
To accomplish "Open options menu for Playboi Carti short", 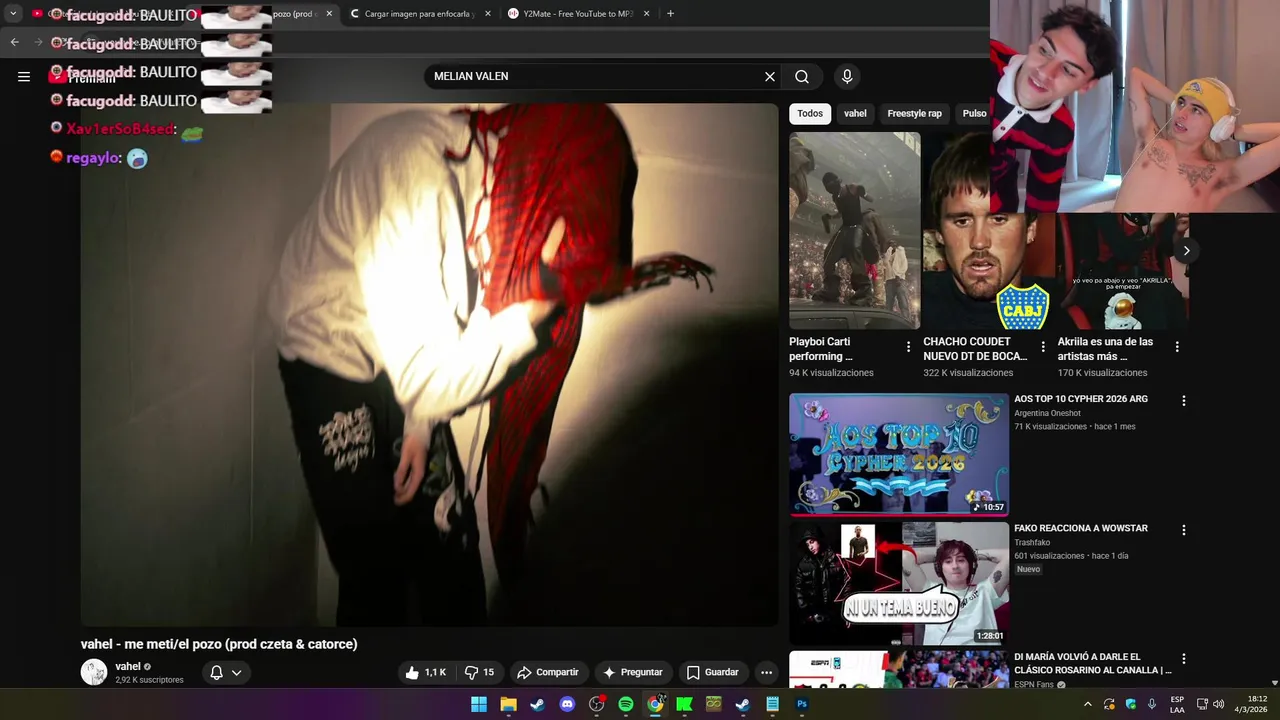I will tap(908, 347).
